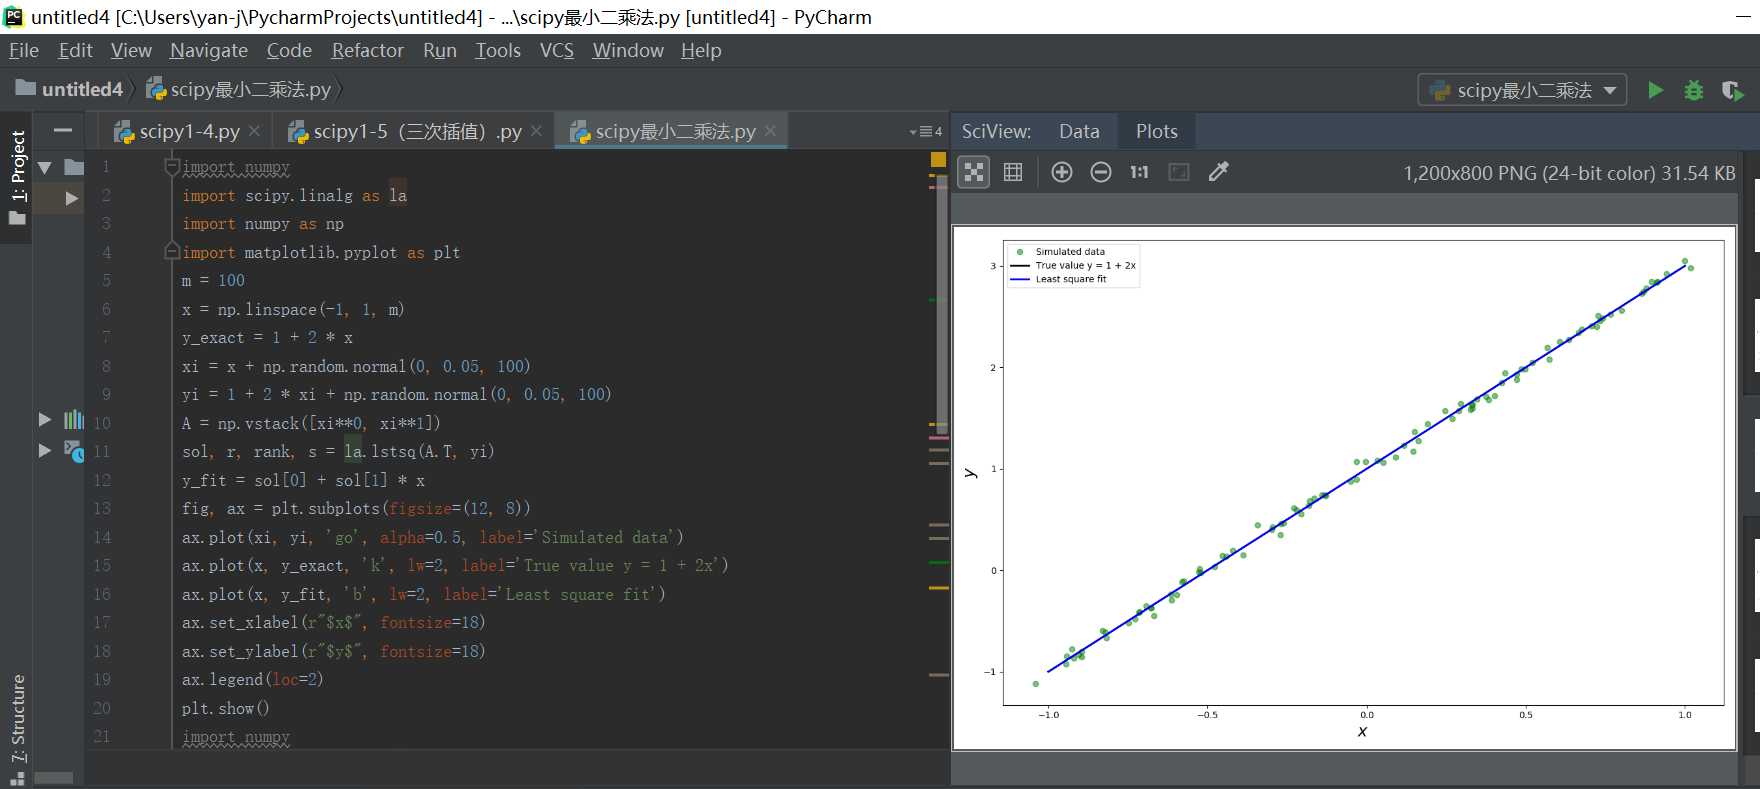
Task: Click 'ax.legend(loc=2)' code line
Action: tap(252, 680)
